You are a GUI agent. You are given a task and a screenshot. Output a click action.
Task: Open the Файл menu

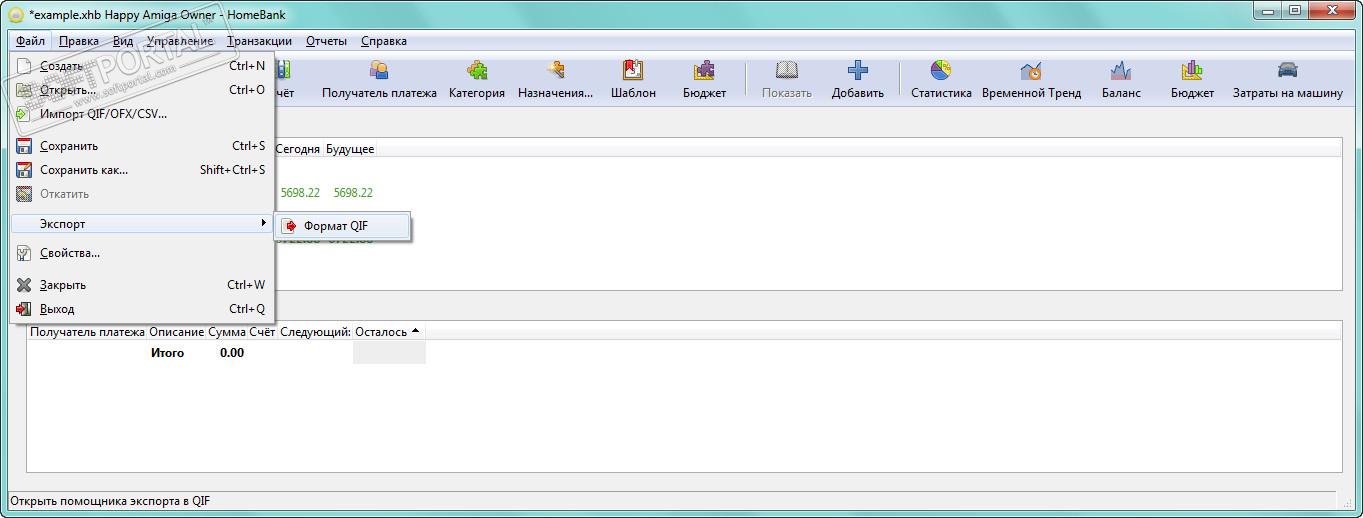tap(30, 41)
